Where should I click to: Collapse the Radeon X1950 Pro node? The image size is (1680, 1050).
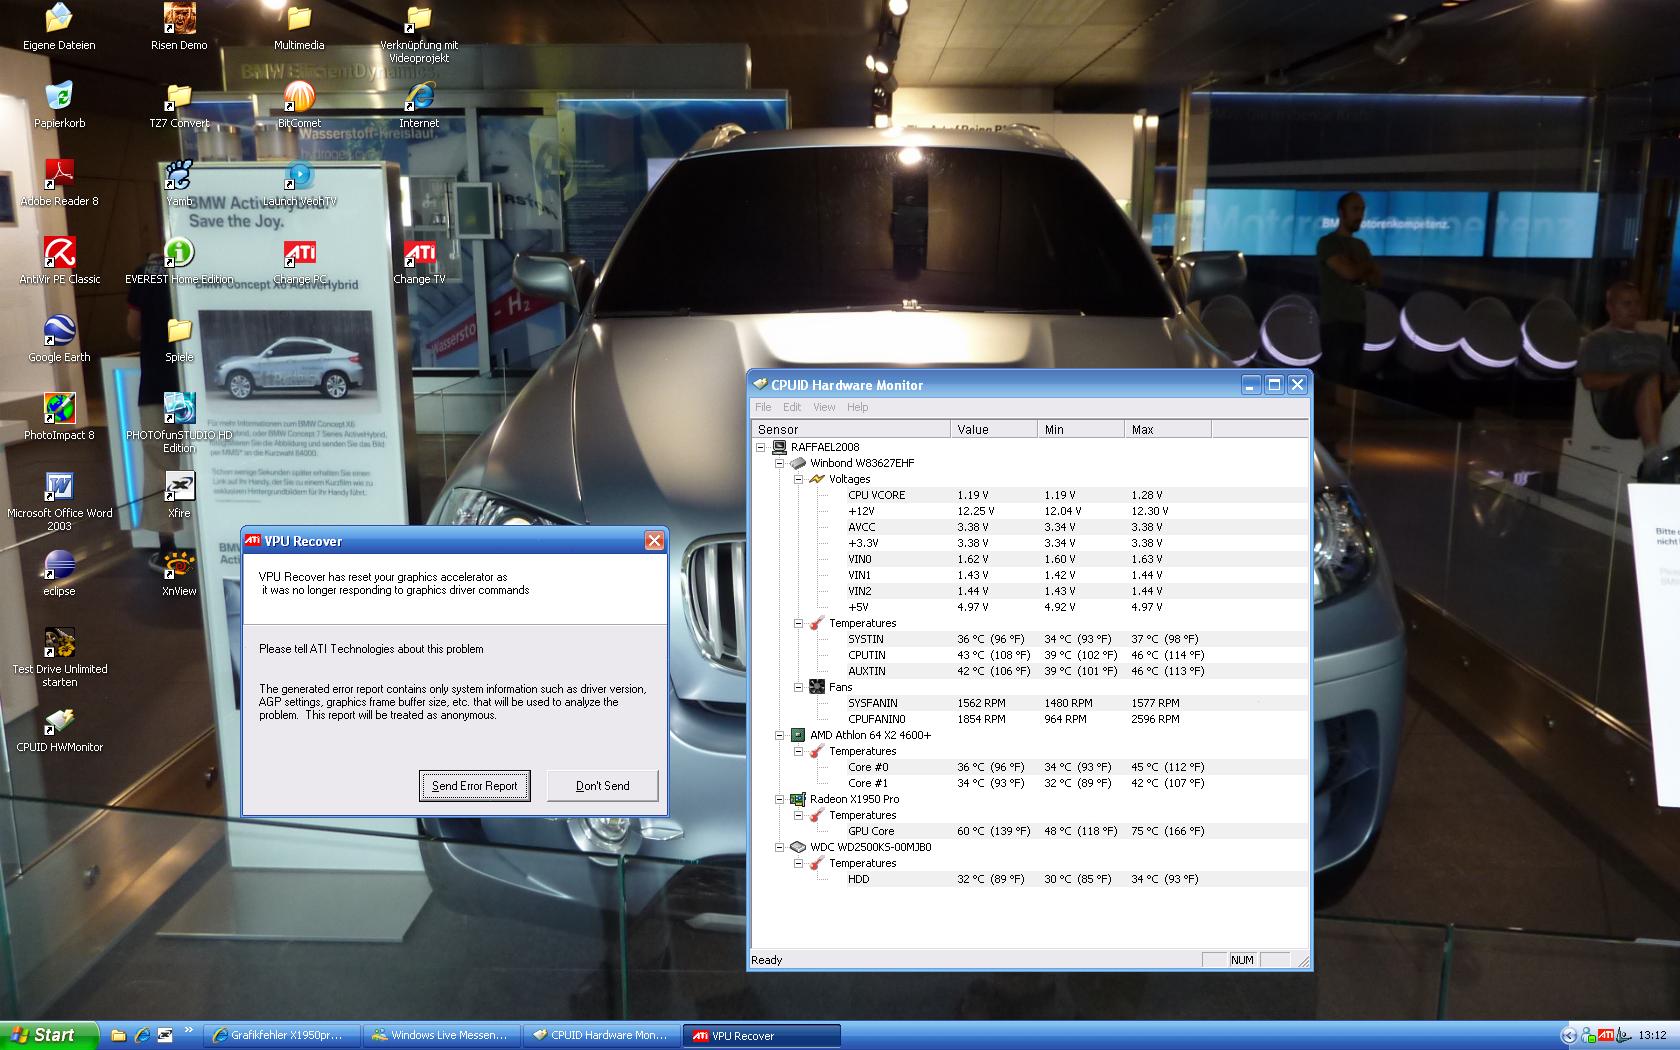click(780, 799)
